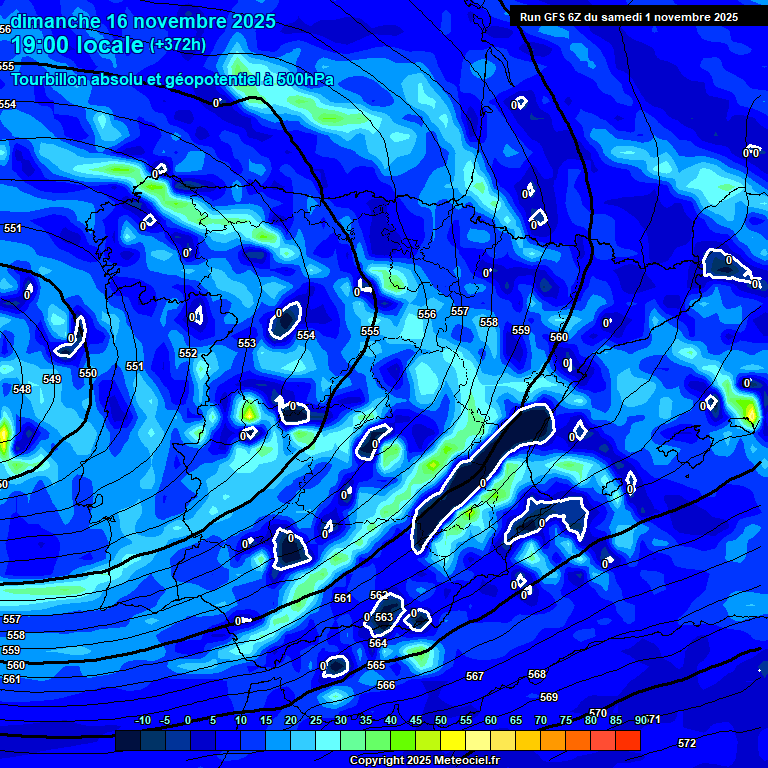Click 'Tourbillon absolu et géopotentiel à 500hPa' caption

pyautogui.click(x=172, y=79)
